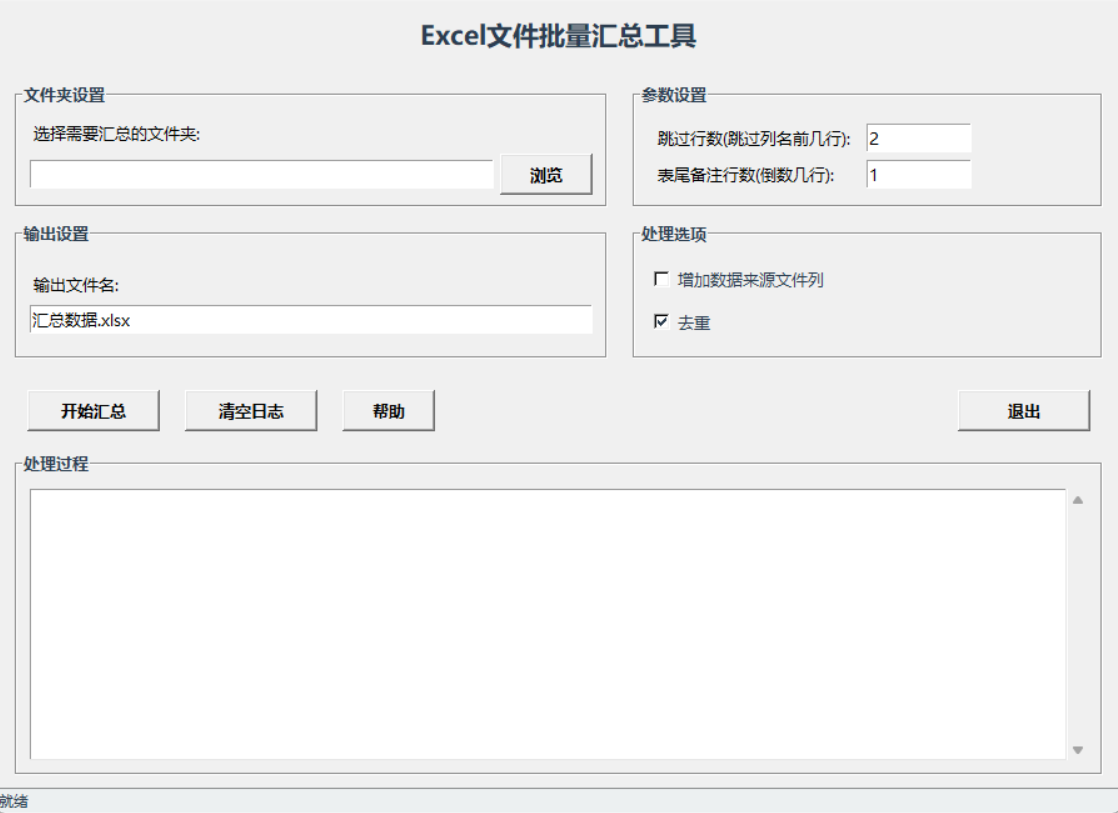Open help with 帮助 button
The image size is (1118, 813).
[389, 411]
